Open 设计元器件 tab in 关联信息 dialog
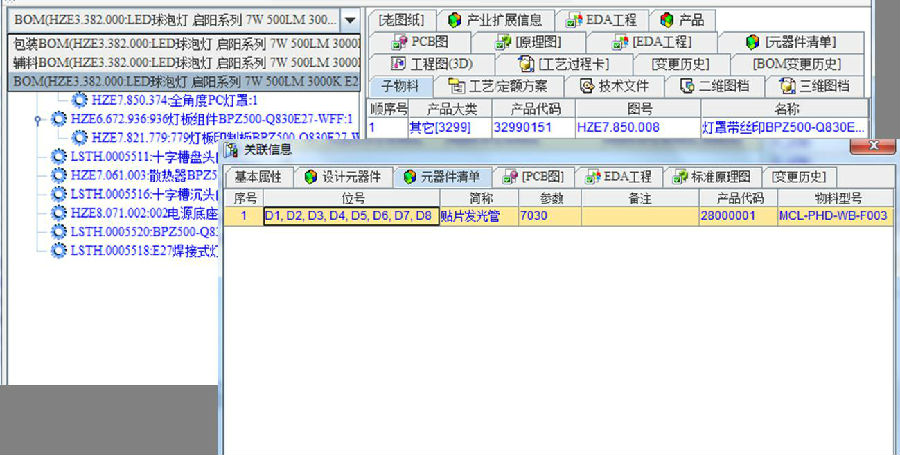Image resolution: width=900 pixels, height=455 pixels. 343,177
